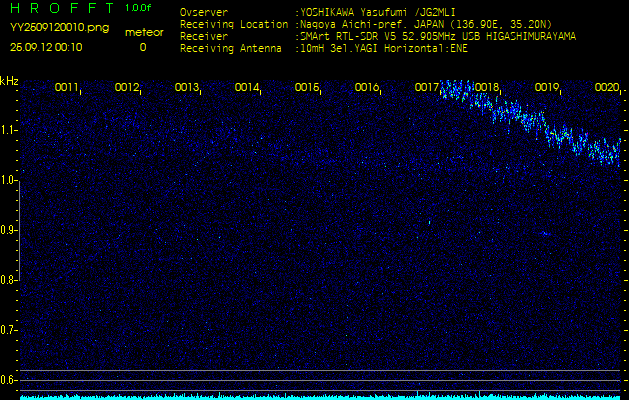Click the meteor label

142,32
